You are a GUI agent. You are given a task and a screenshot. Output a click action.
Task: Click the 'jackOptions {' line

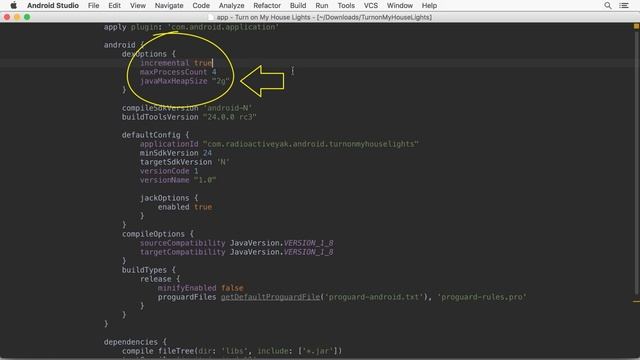[x=169, y=198]
